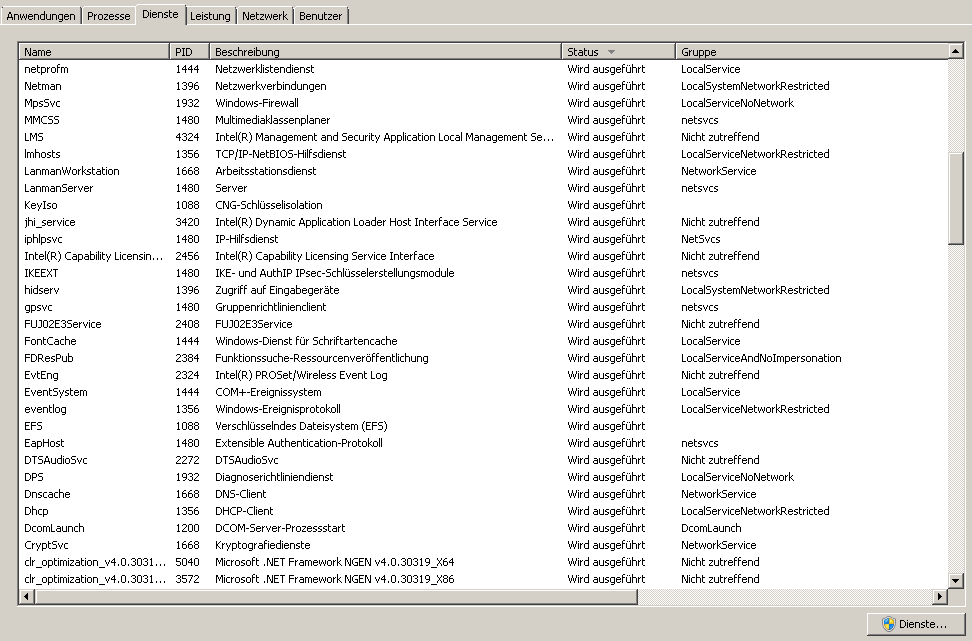Click the horizontal scrollbar right arrow
972x641 pixels.
(x=940, y=596)
